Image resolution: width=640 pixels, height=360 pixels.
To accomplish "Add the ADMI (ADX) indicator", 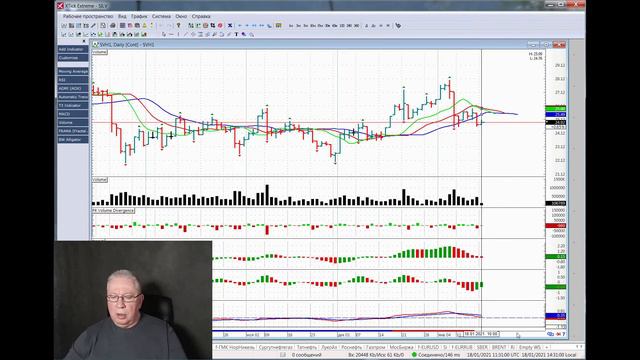I will click(x=73, y=89).
